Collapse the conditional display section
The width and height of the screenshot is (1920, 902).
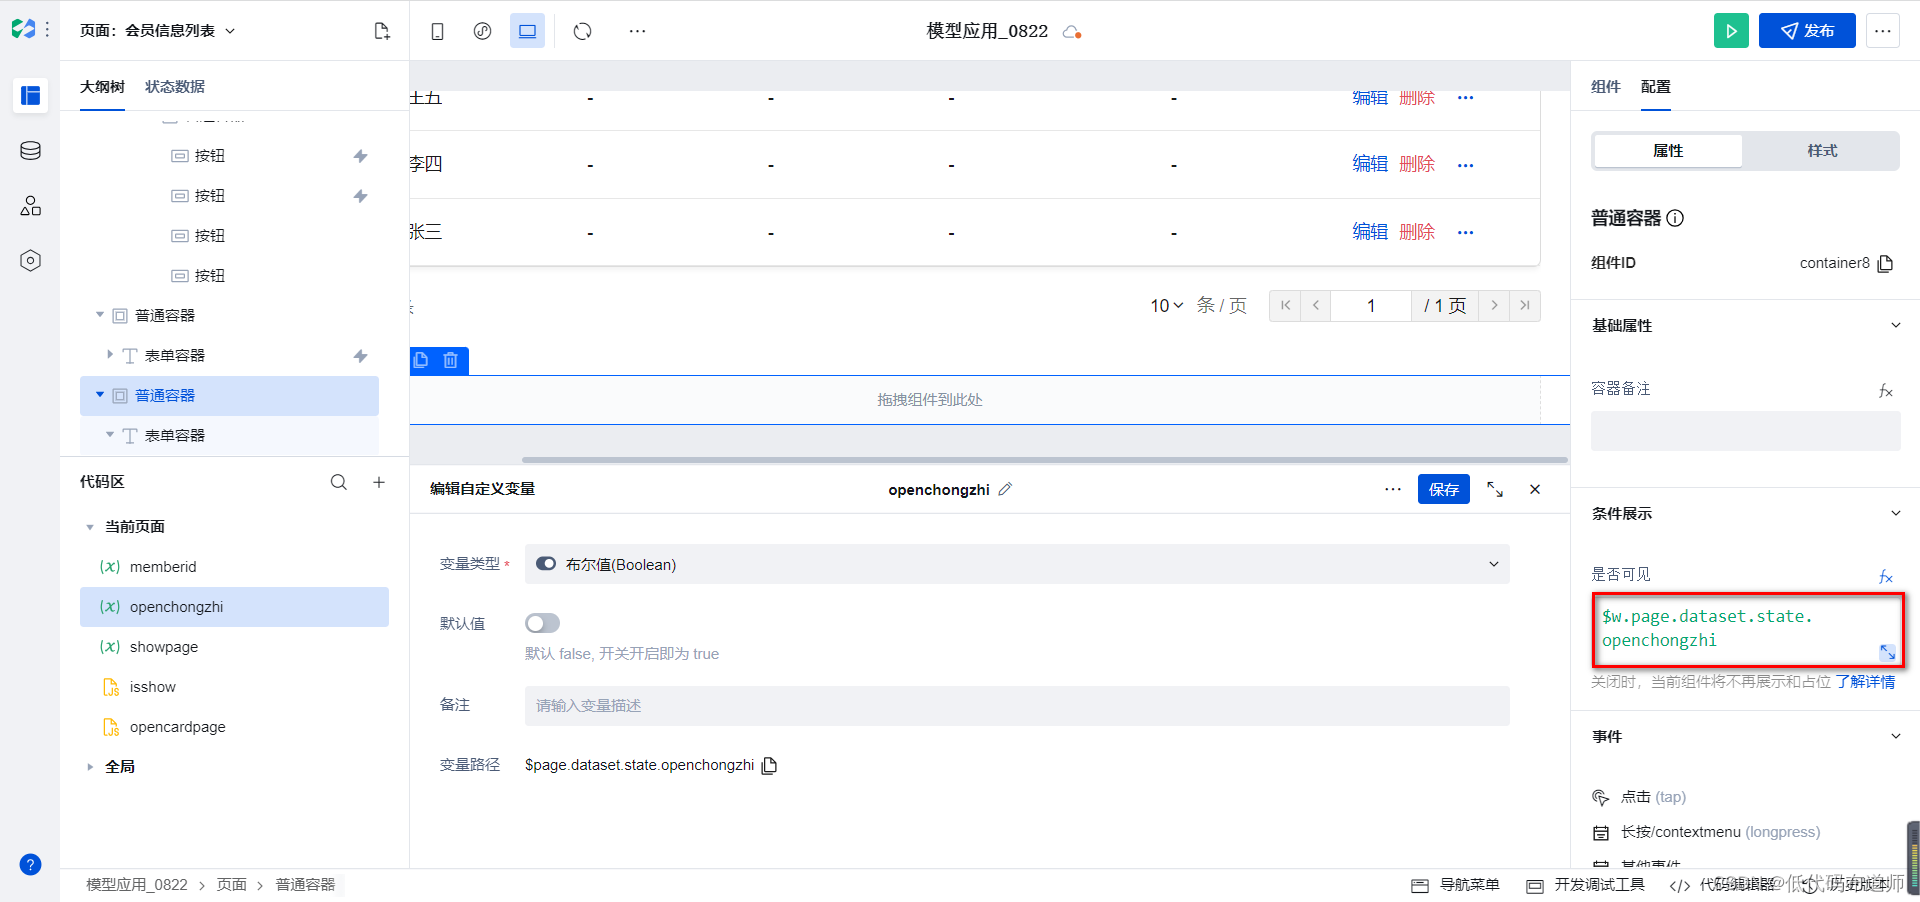click(1895, 513)
